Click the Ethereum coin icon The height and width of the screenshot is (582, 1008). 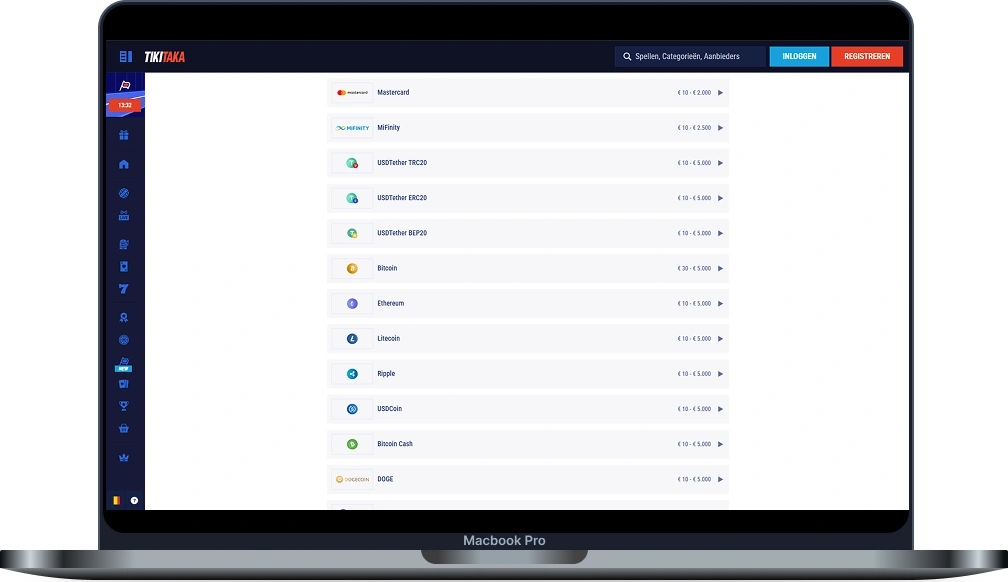[x=352, y=304]
